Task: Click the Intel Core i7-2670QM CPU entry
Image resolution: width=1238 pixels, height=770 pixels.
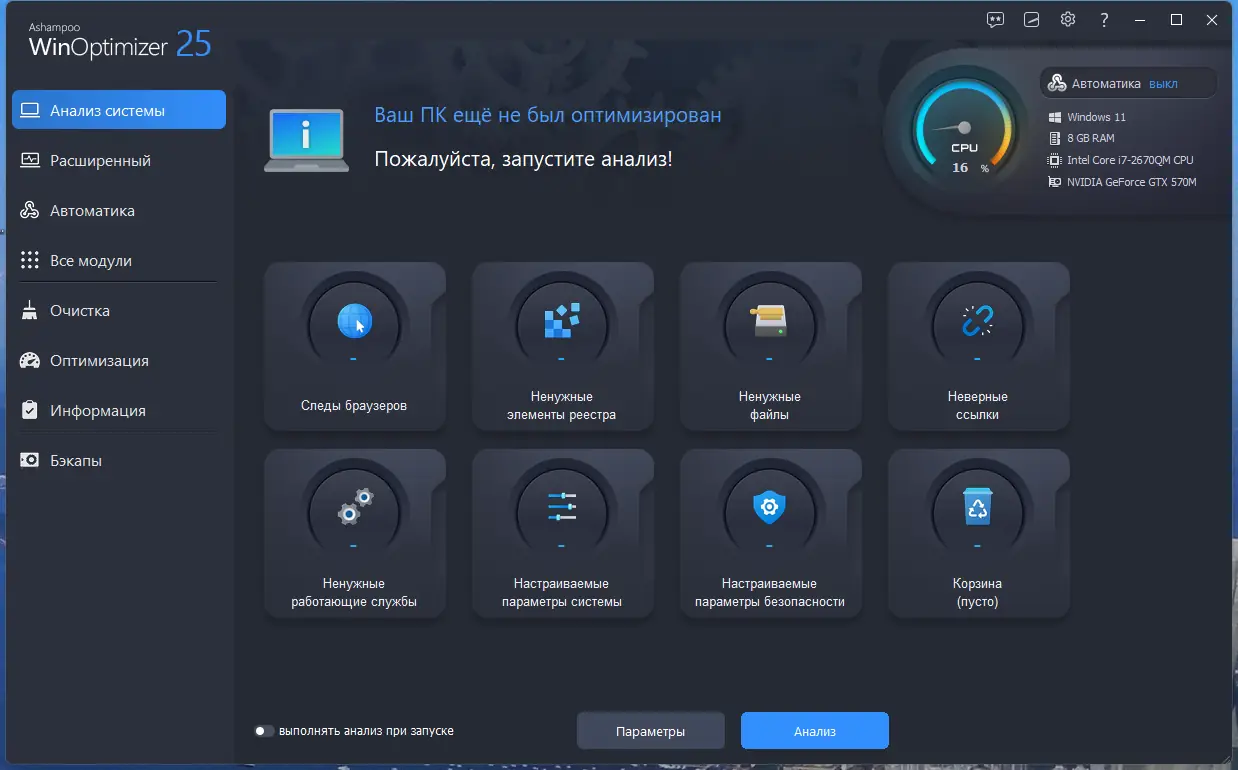Action: (1120, 160)
